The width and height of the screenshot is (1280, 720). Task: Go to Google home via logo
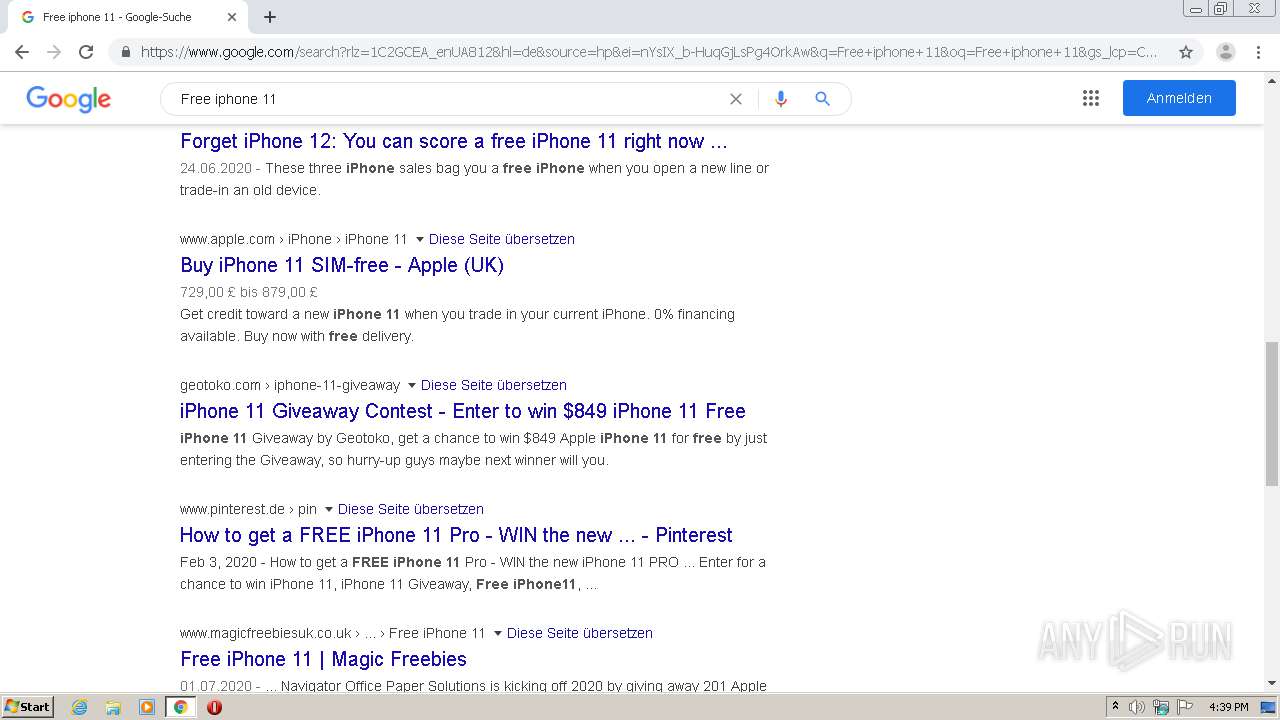click(x=68, y=99)
